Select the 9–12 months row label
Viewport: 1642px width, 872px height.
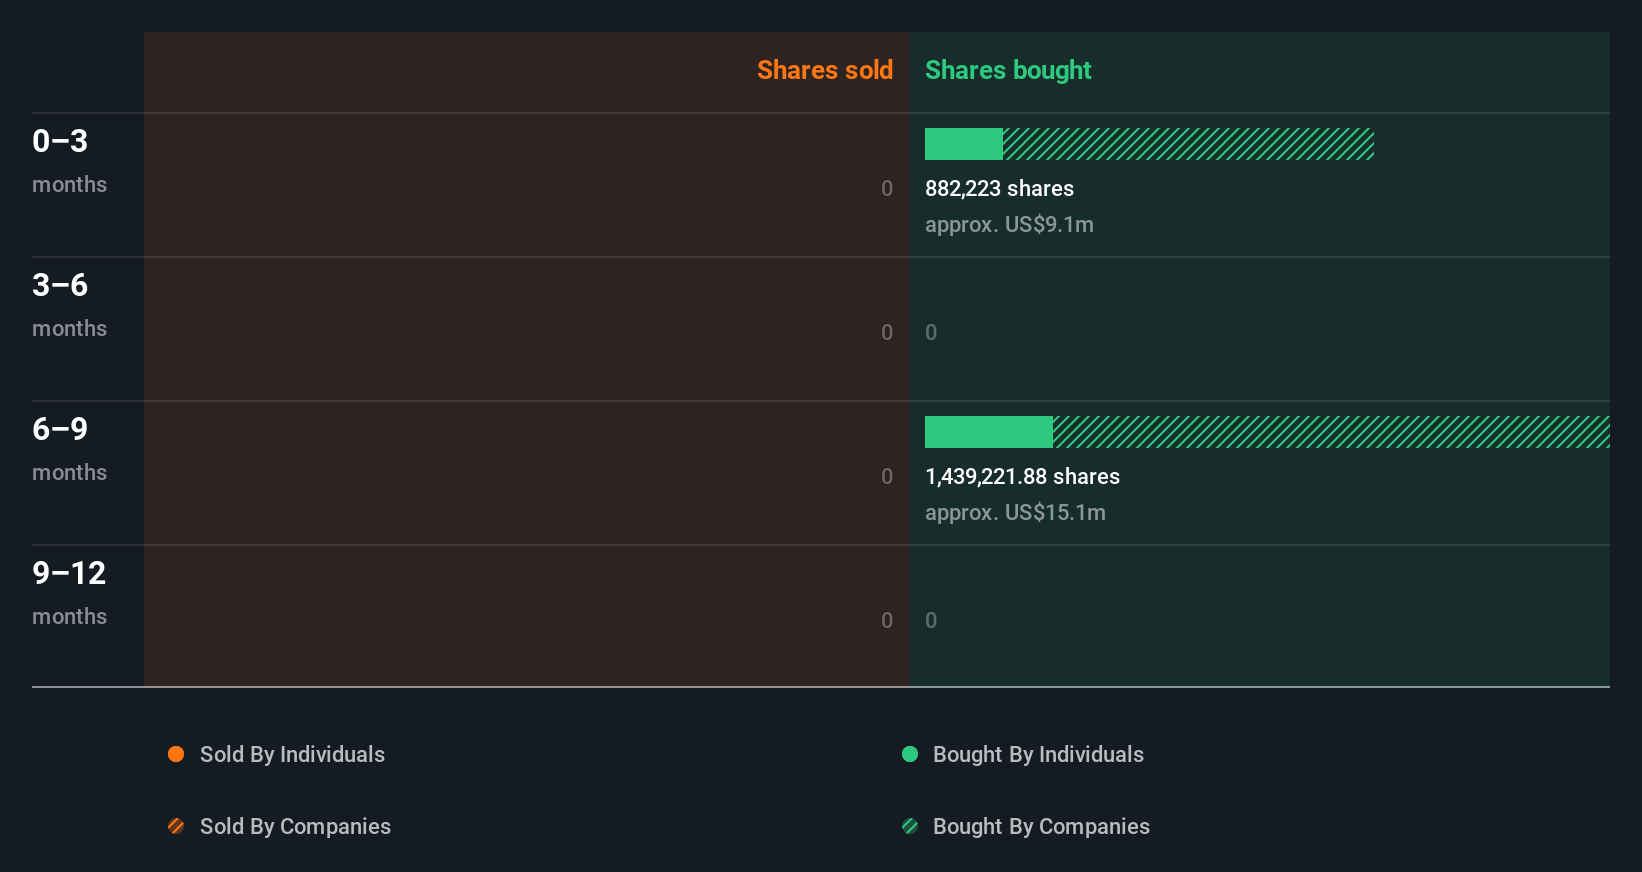point(69,592)
